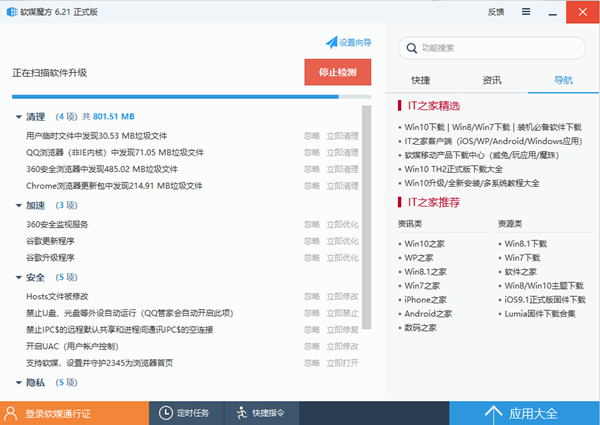Open Win10下载 link in IT之家精选
Image resolution: width=600 pixels, height=425 pixels.
(x=424, y=127)
